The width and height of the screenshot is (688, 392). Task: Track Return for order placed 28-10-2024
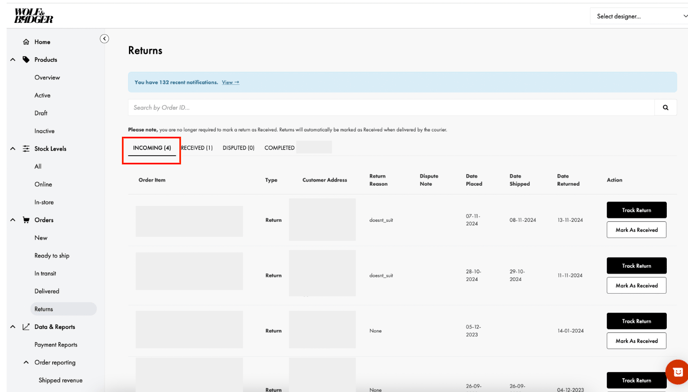click(x=636, y=266)
